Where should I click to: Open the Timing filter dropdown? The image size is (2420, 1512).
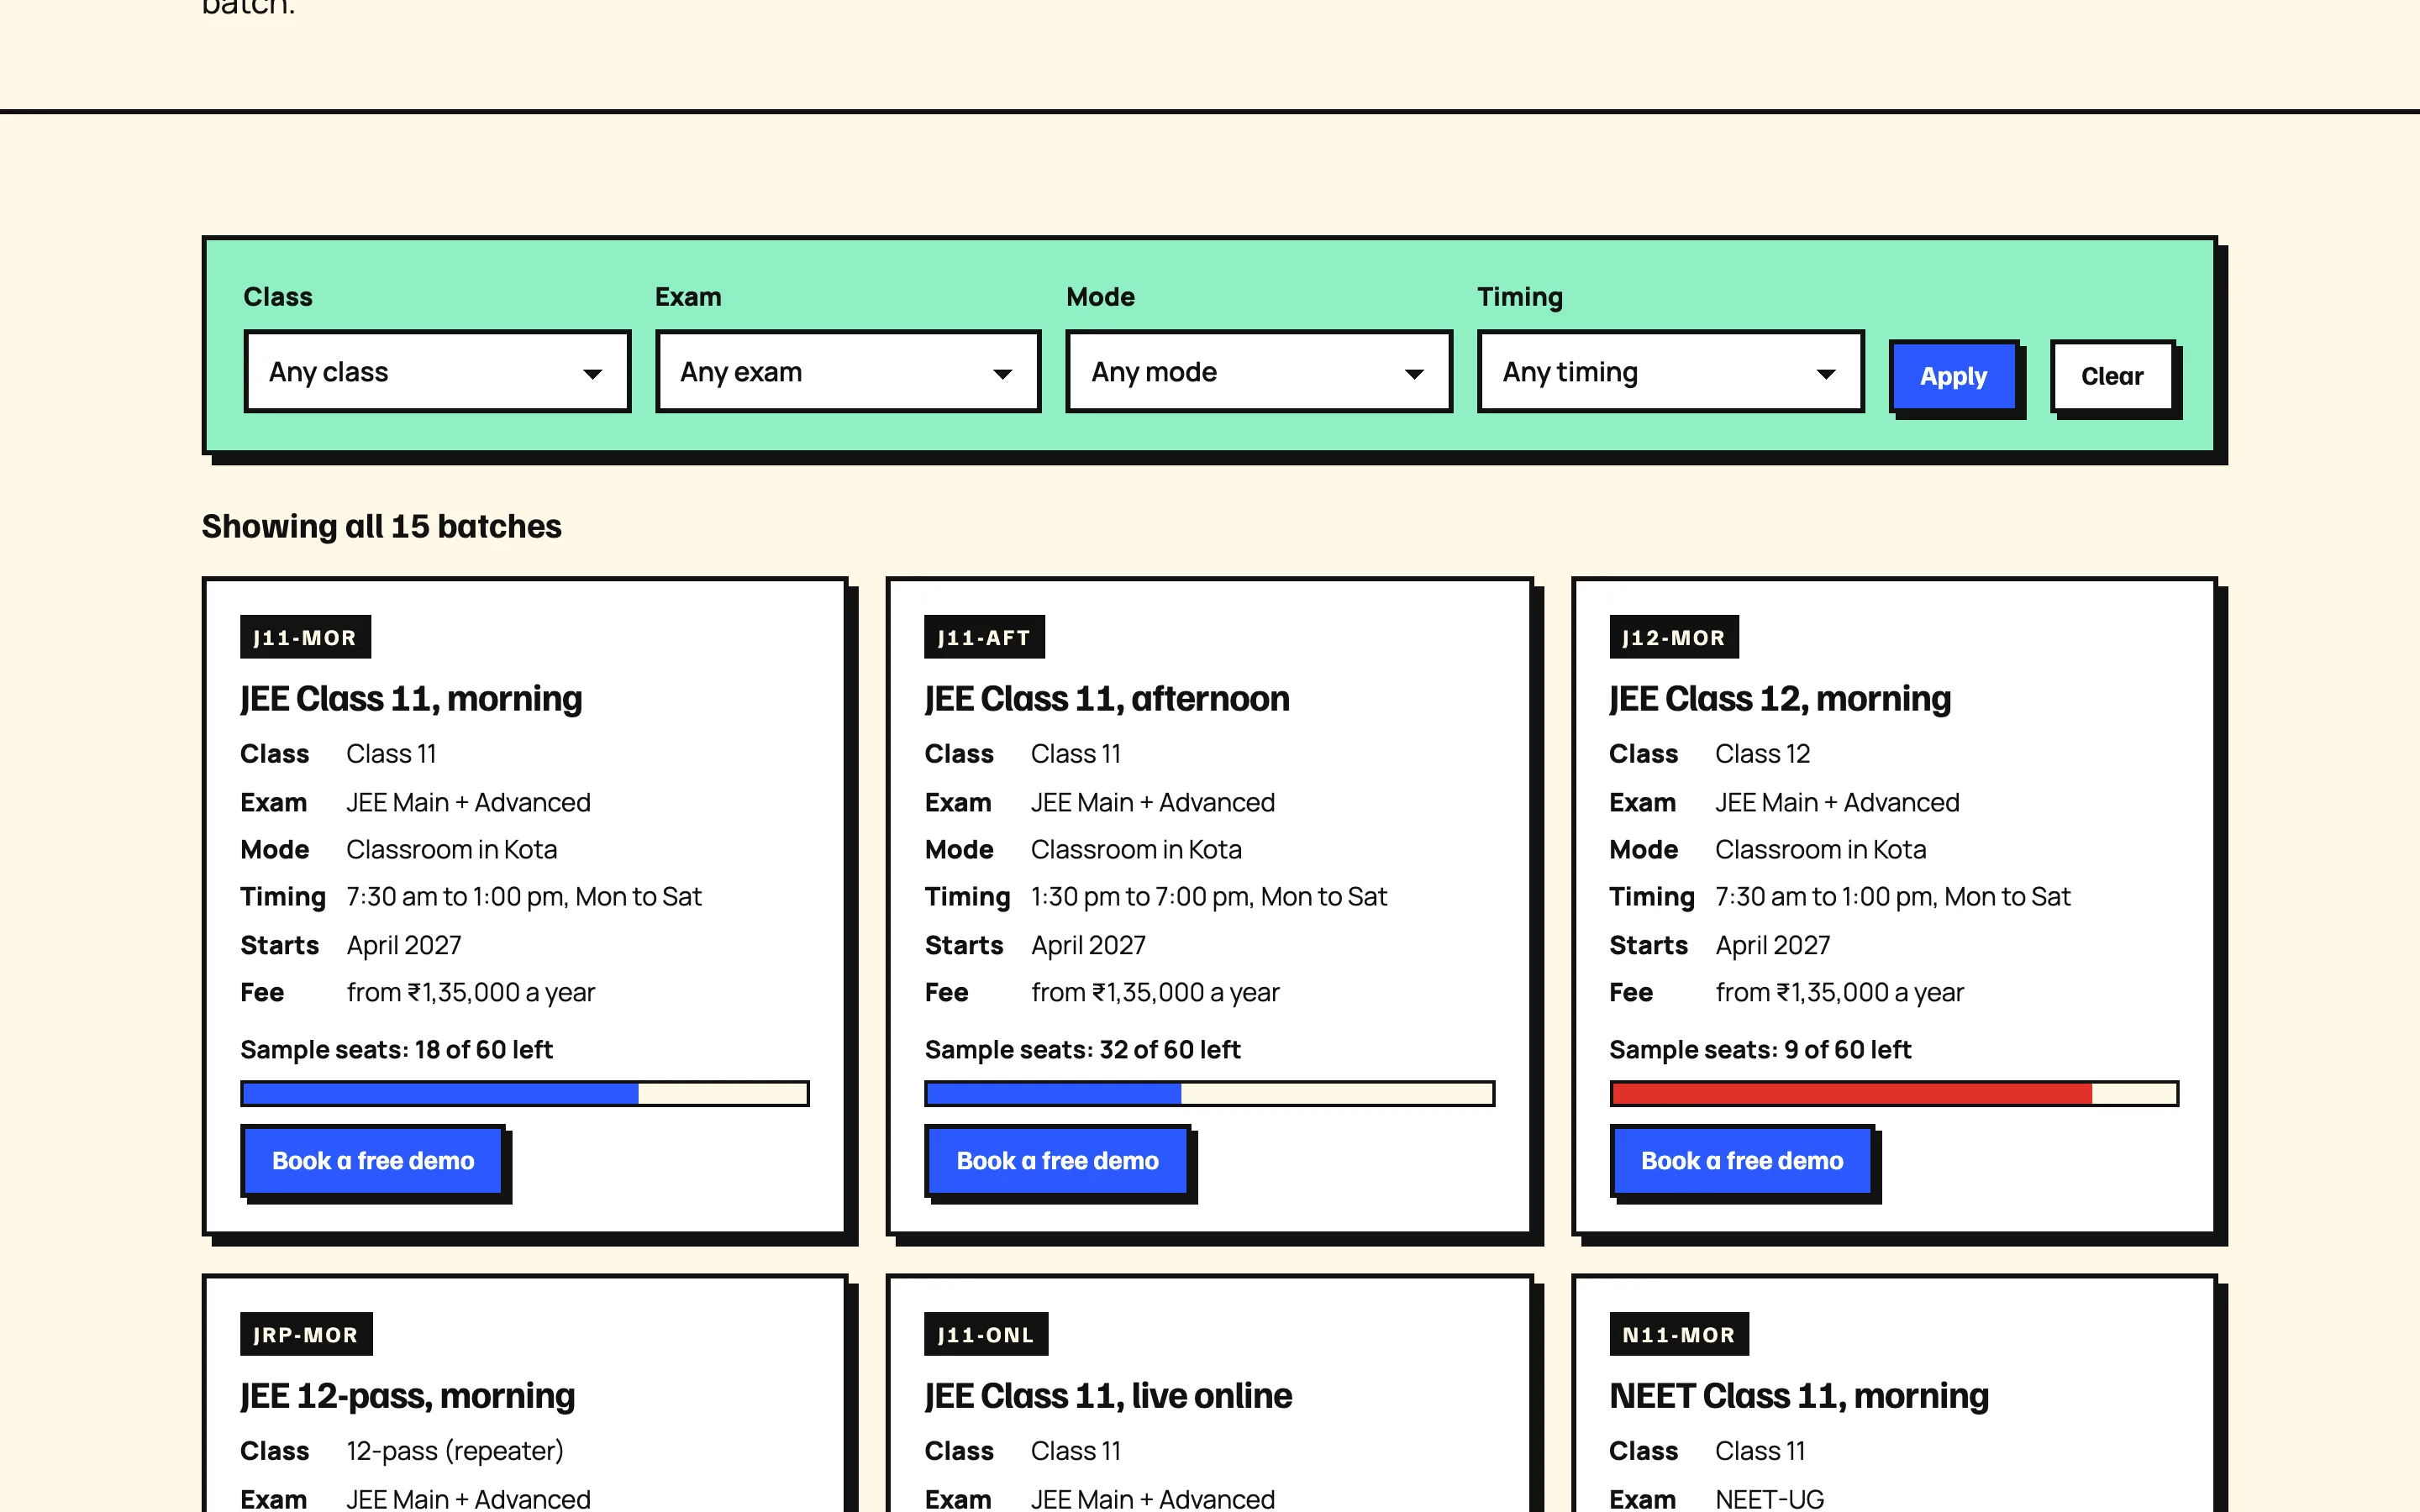pyautogui.click(x=1670, y=371)
